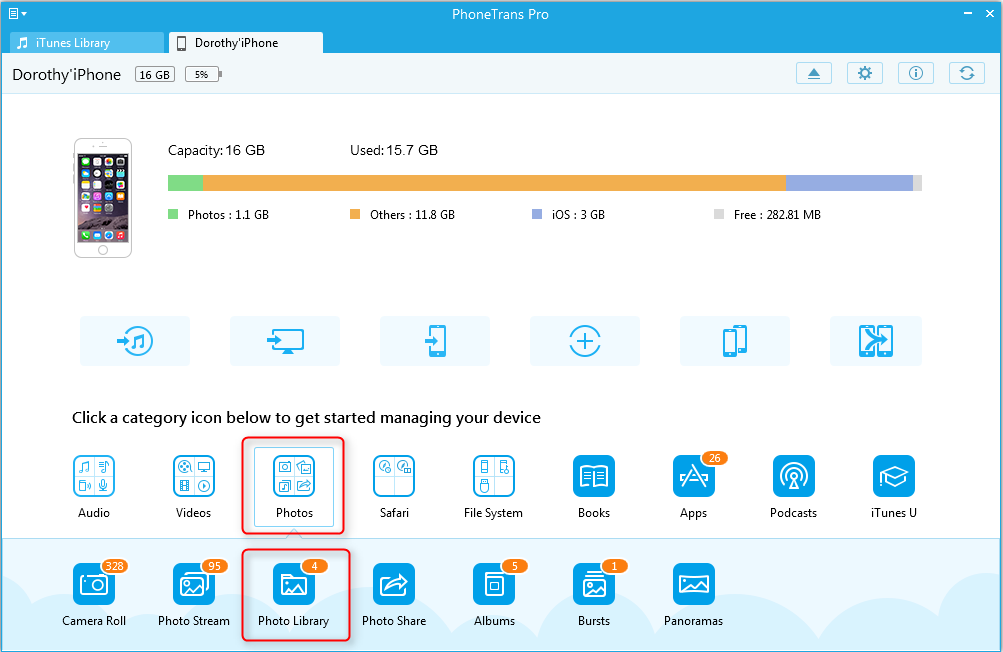Show device info
Image resolution: width=1003 pixels, height=652 pixels.
coord(915,74)
